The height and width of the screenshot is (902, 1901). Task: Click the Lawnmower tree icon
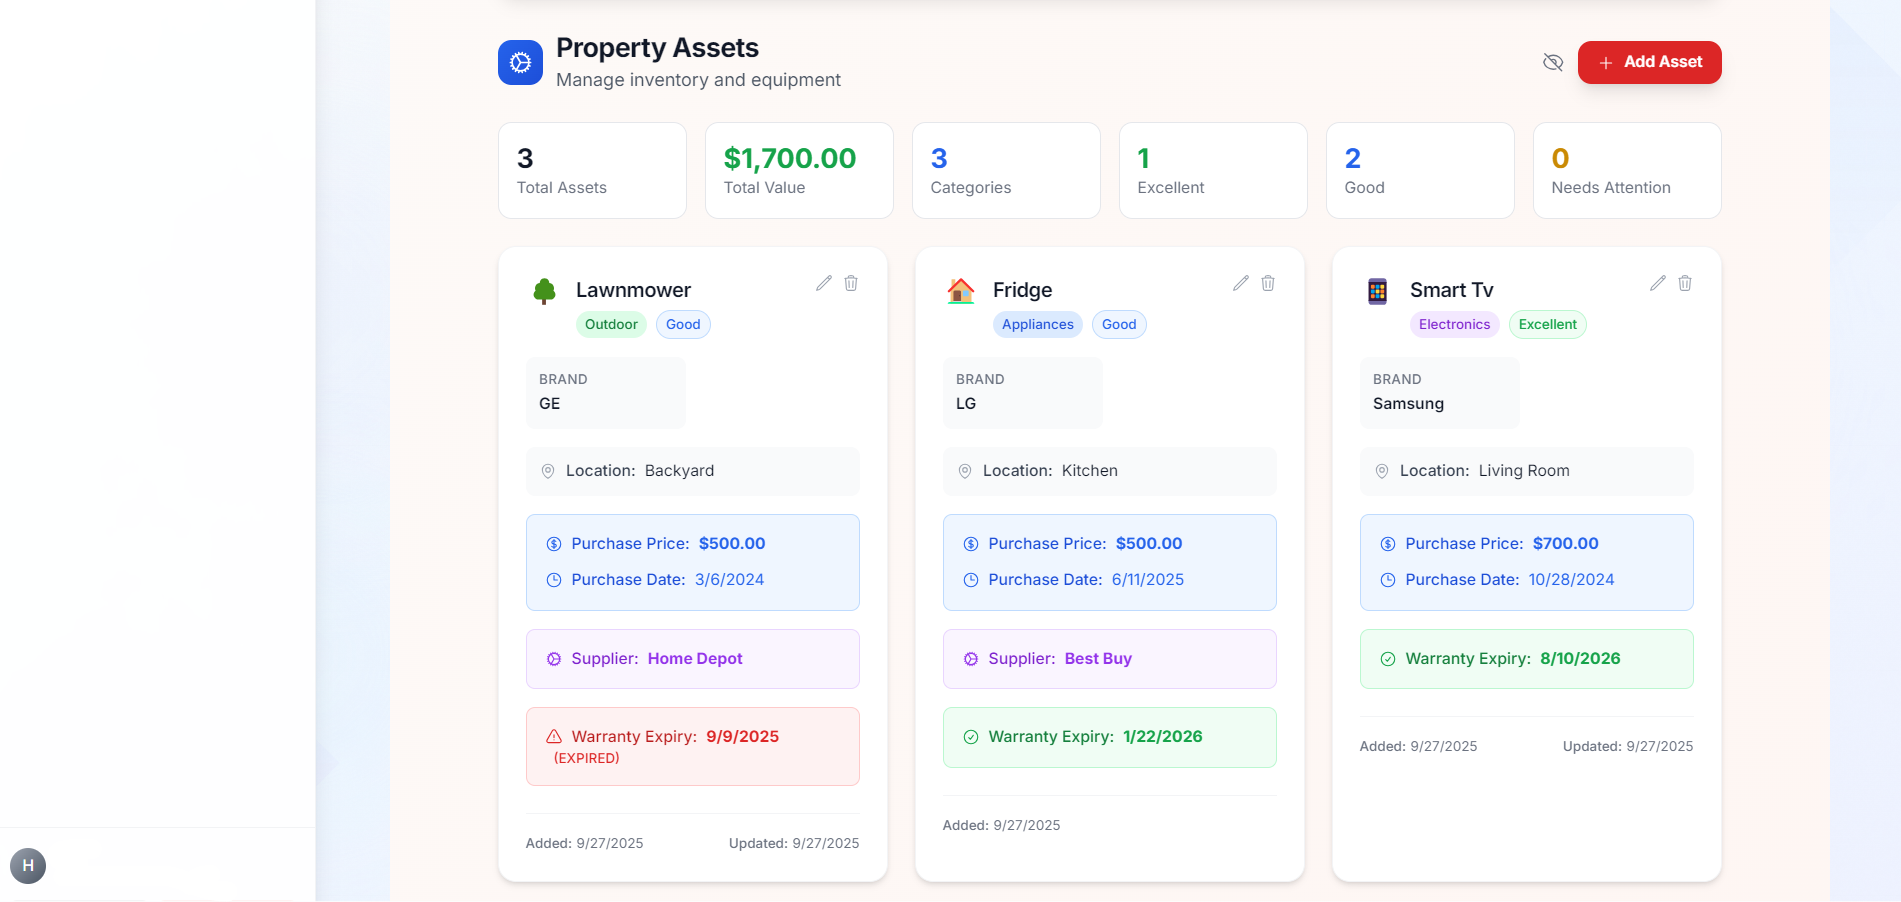pyautogui.click(x=544, y=291)
